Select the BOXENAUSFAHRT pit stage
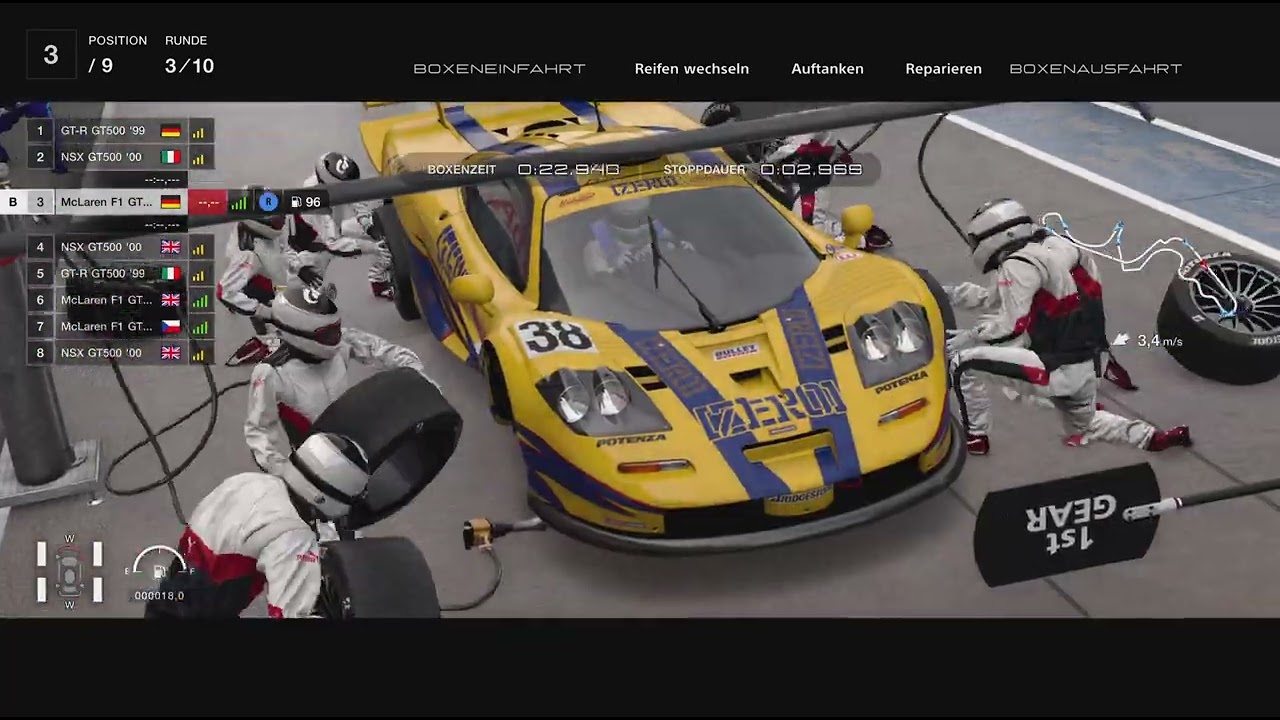This screenshot has width=1280, height=720. pyautogui.click(x=1096, y=69)
